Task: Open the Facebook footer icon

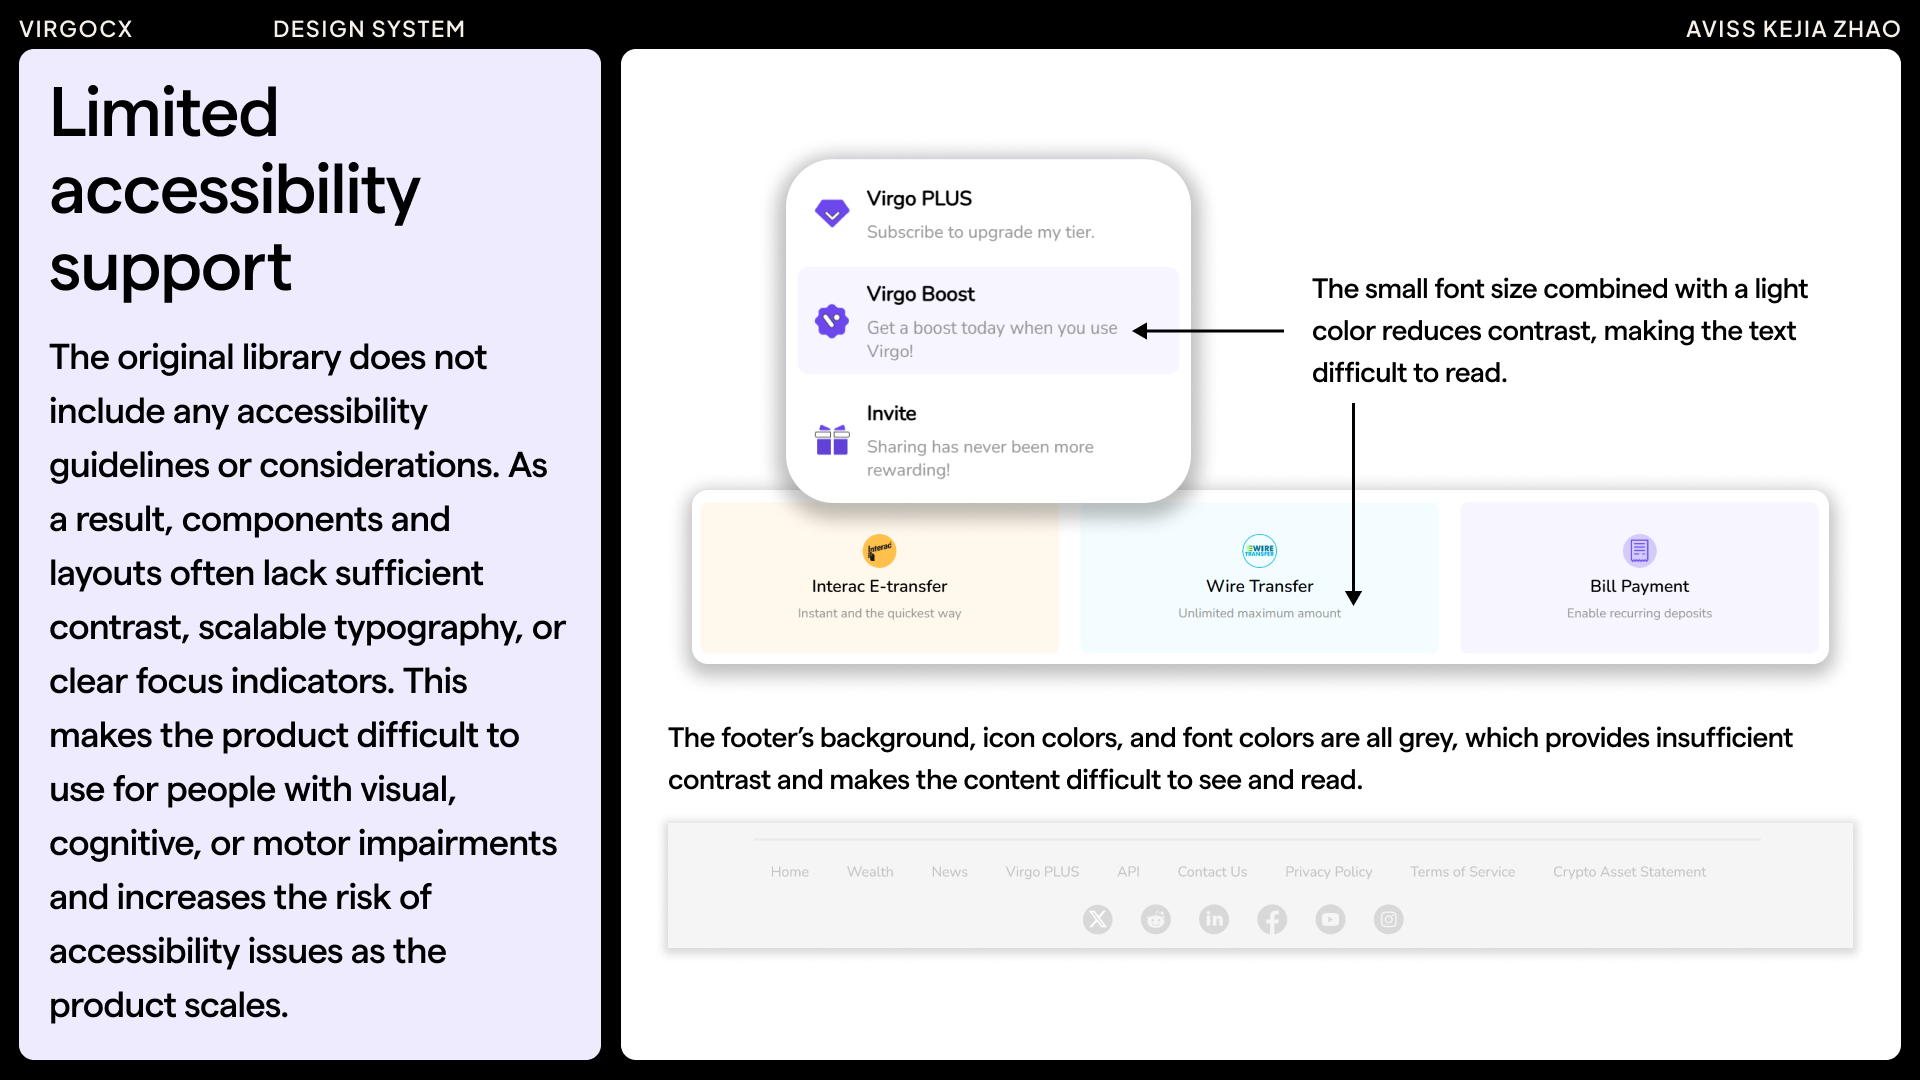Action: (x=1272, y=919)
